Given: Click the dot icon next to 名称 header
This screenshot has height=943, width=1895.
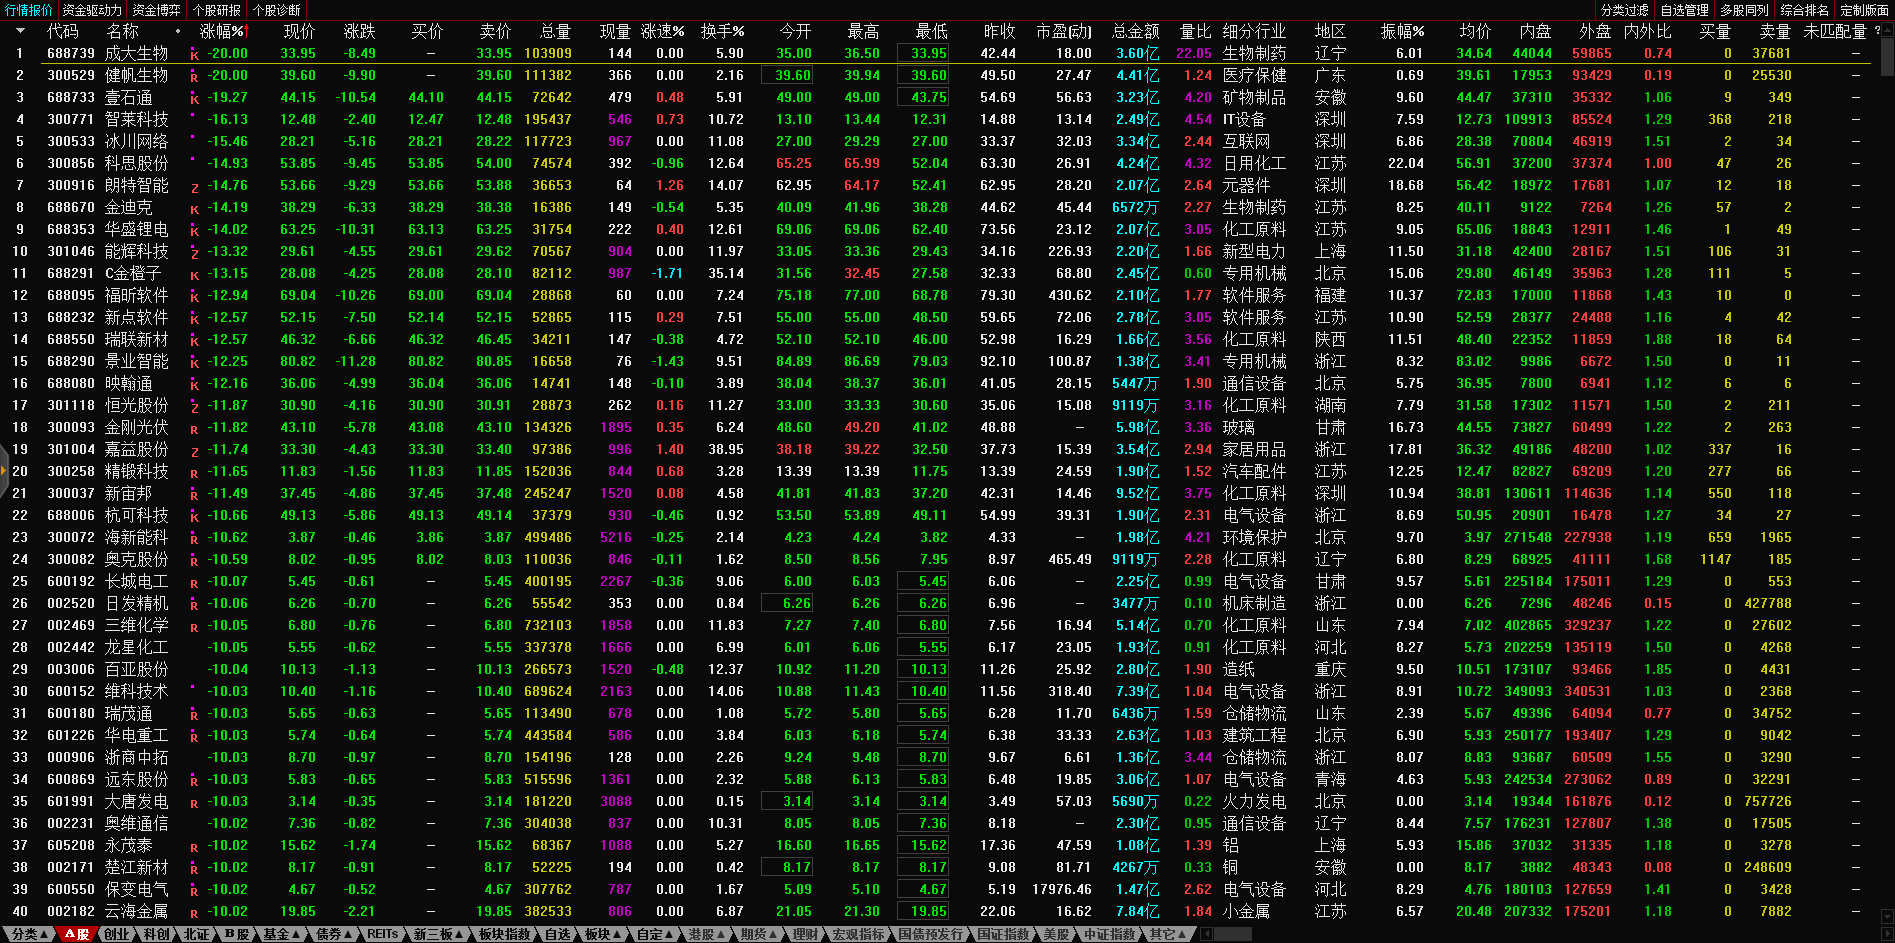Looking at the screenshot, I should [x=178, y=32].
